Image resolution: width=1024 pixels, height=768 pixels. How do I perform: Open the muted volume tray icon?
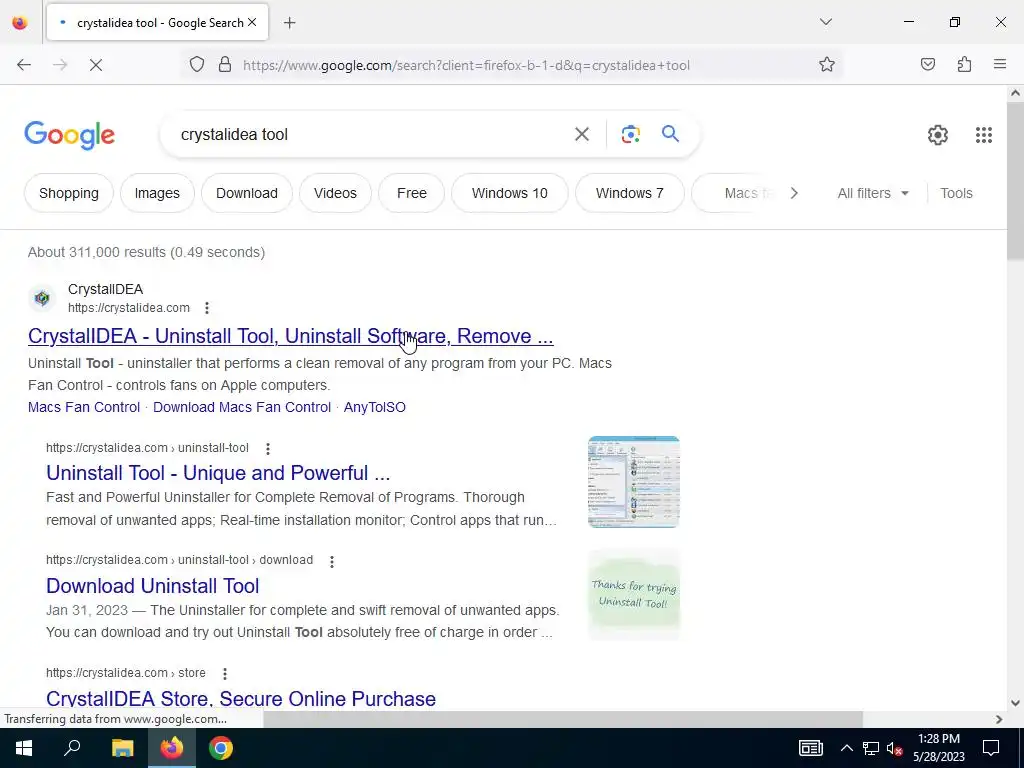(895, 748)
